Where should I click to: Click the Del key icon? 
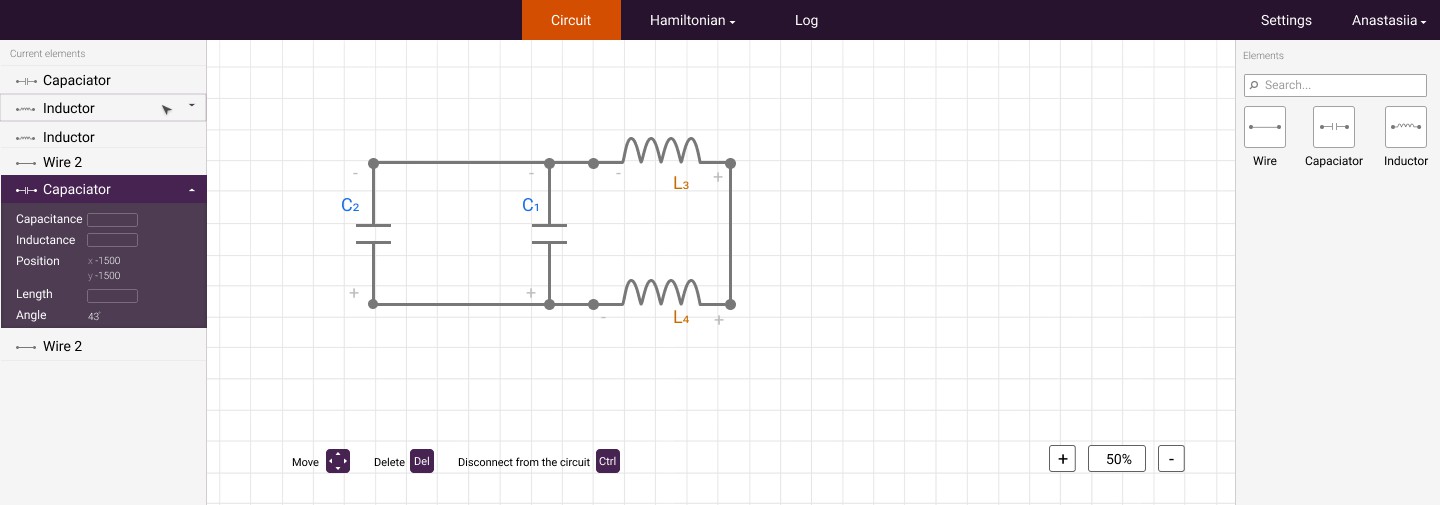coord(422,461)
